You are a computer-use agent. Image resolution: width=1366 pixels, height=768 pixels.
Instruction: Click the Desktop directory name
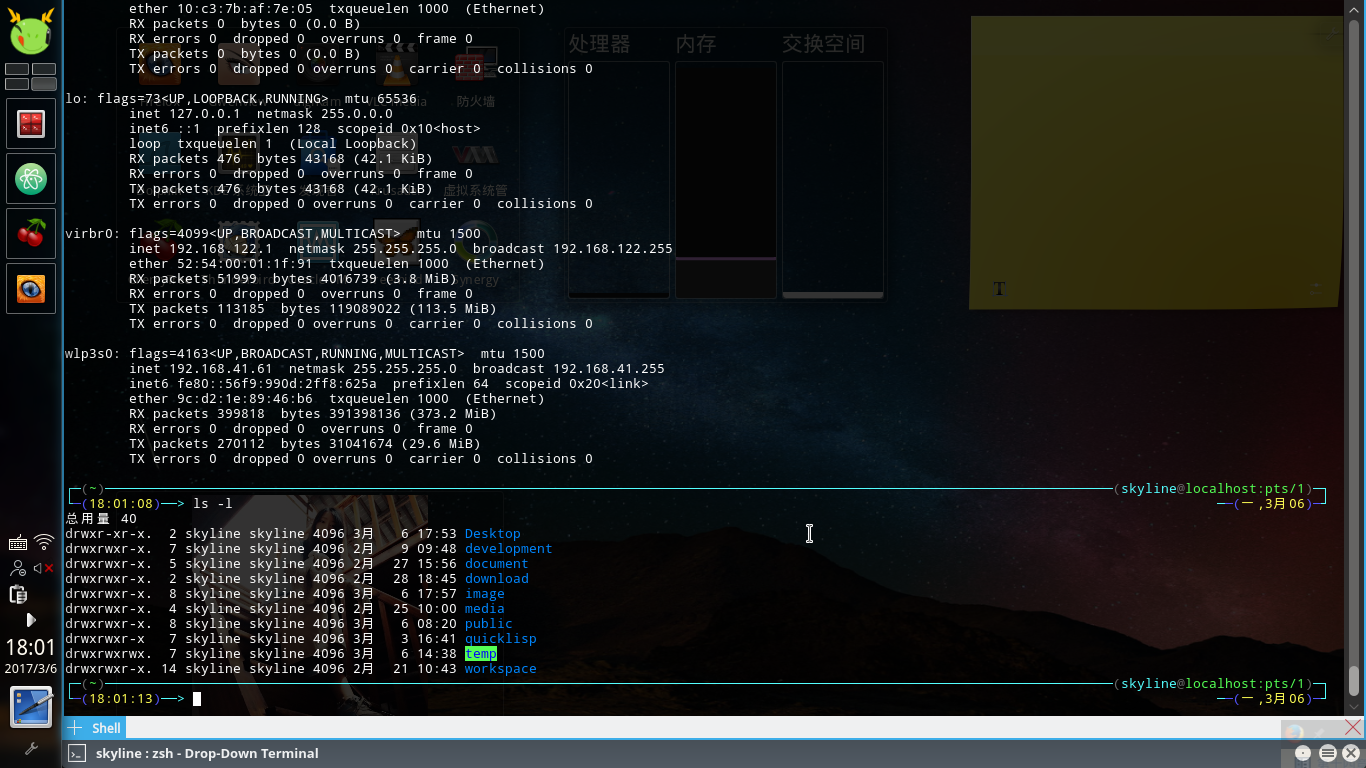coord(493,534)
